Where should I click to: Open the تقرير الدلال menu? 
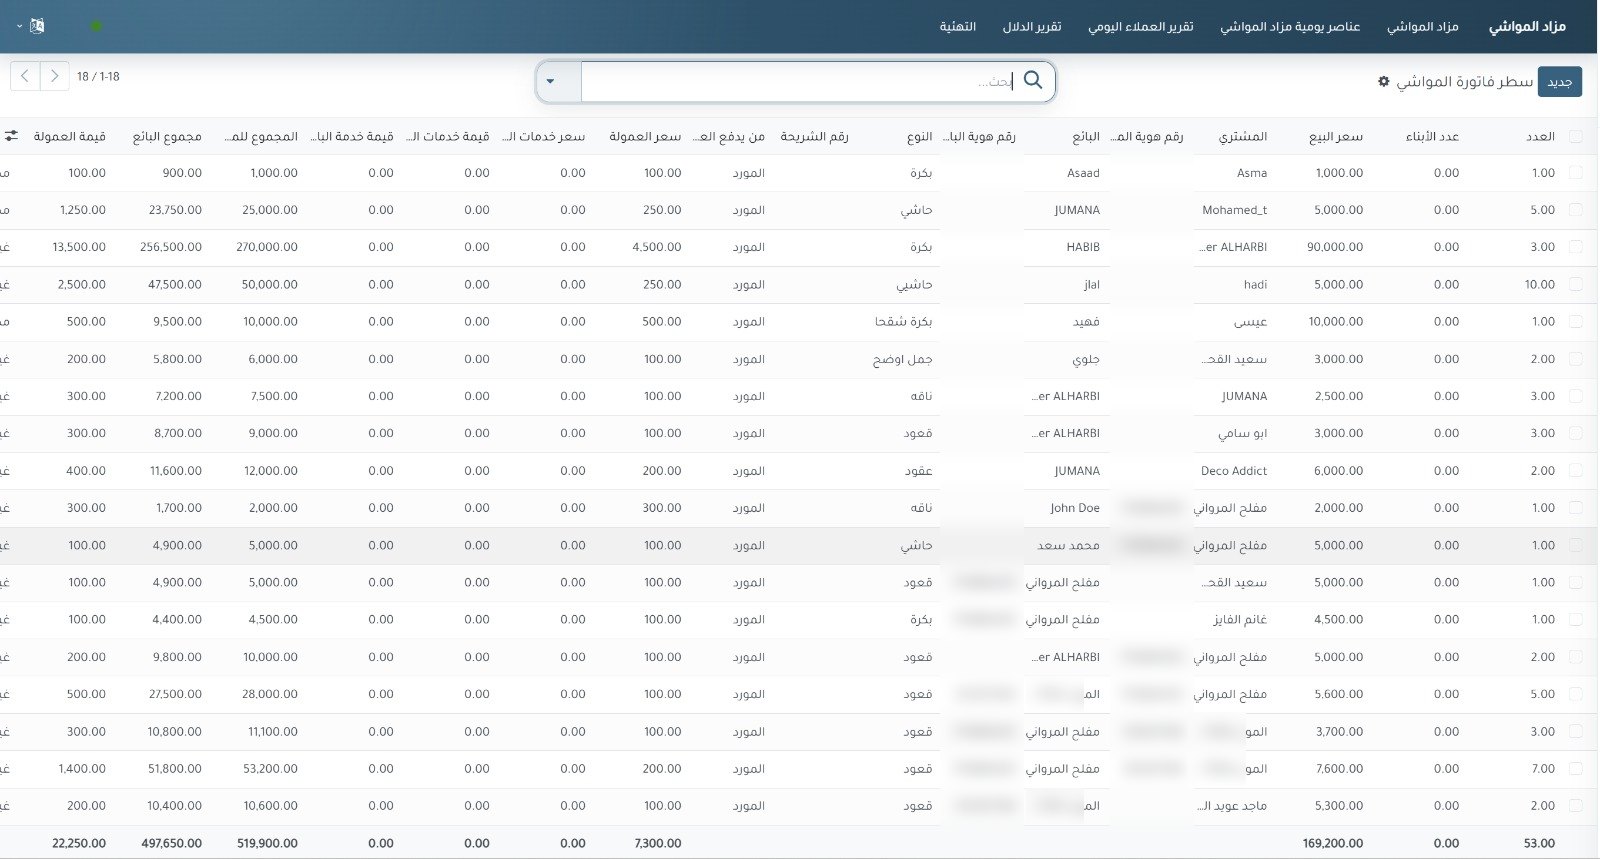[1032, 26]
